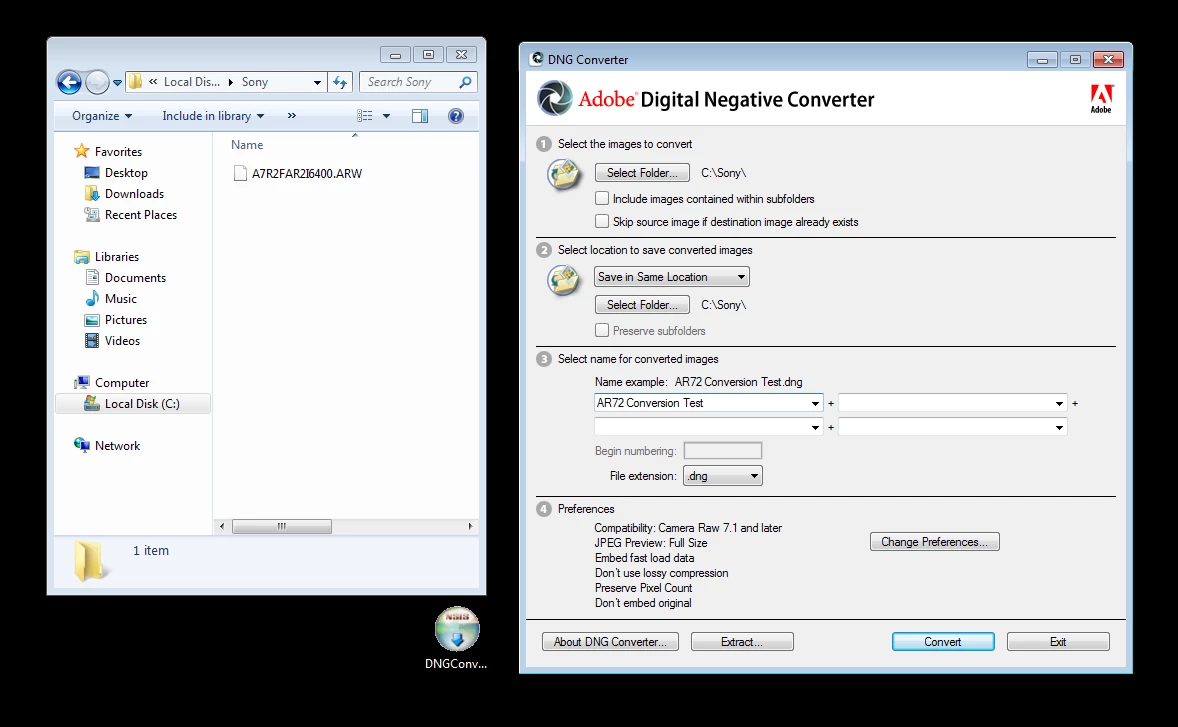Enable Skip source image if destination exists
The height and width of the screenshot is (727, 1178).
click(x=602, y=221)
